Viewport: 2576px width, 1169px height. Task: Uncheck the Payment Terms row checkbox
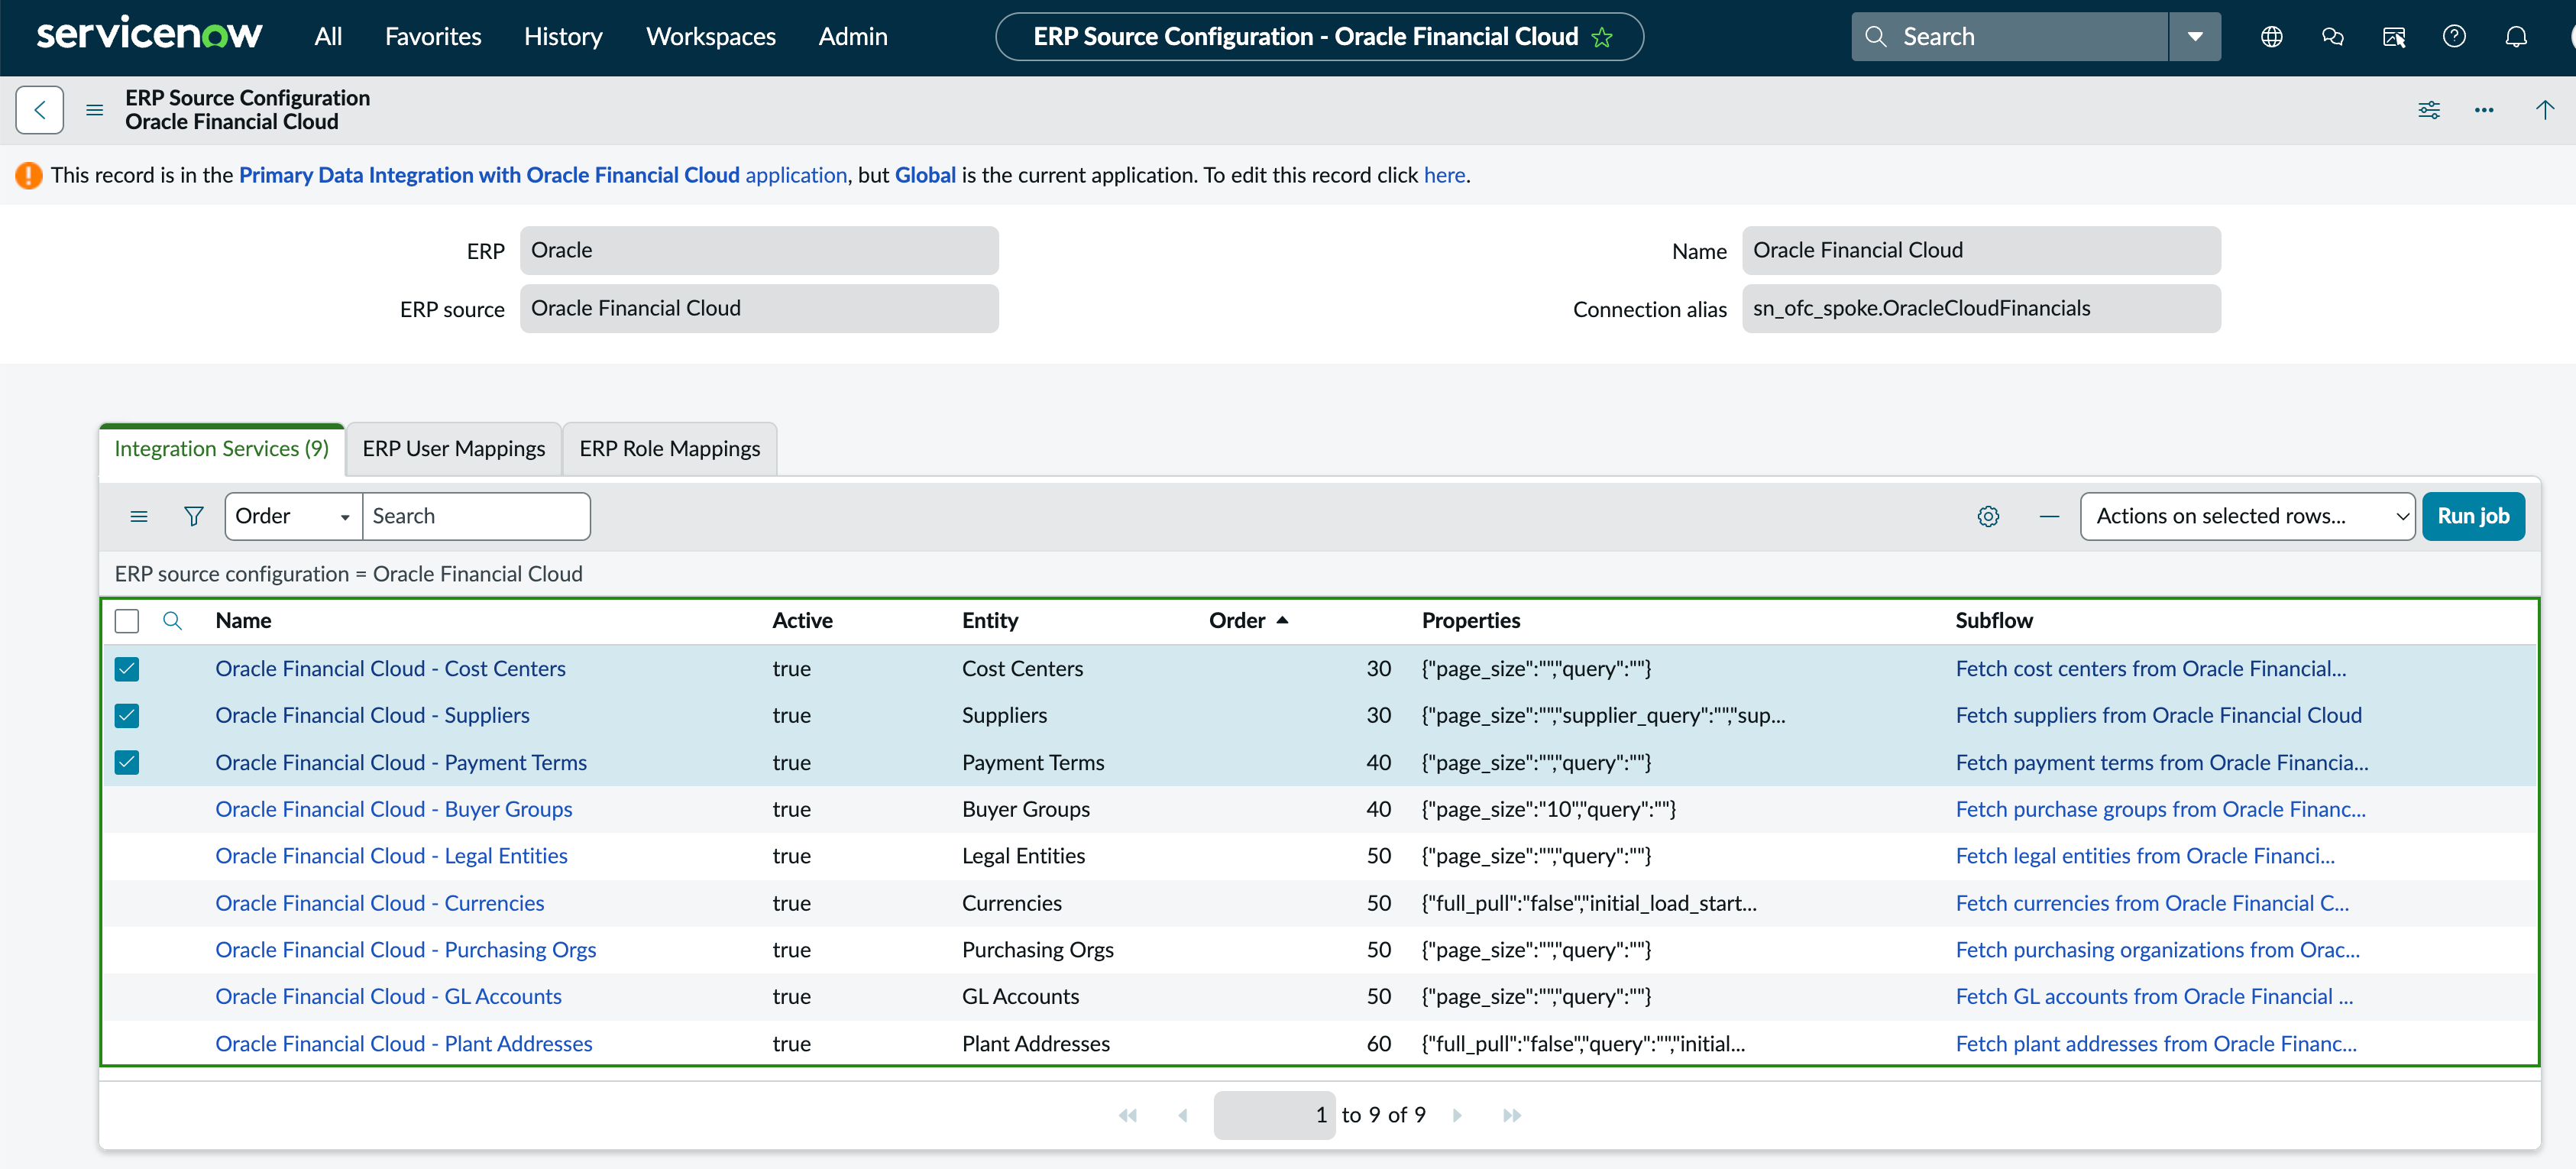[x=127, y=763]
